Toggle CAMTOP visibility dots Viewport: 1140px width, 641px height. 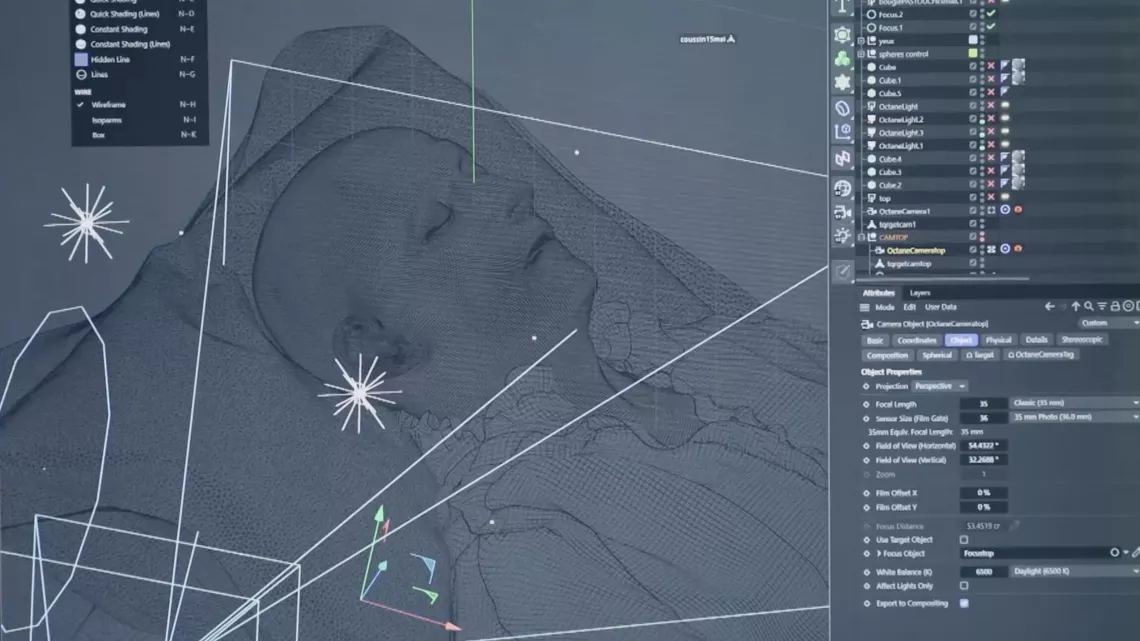tap(982, 237)
